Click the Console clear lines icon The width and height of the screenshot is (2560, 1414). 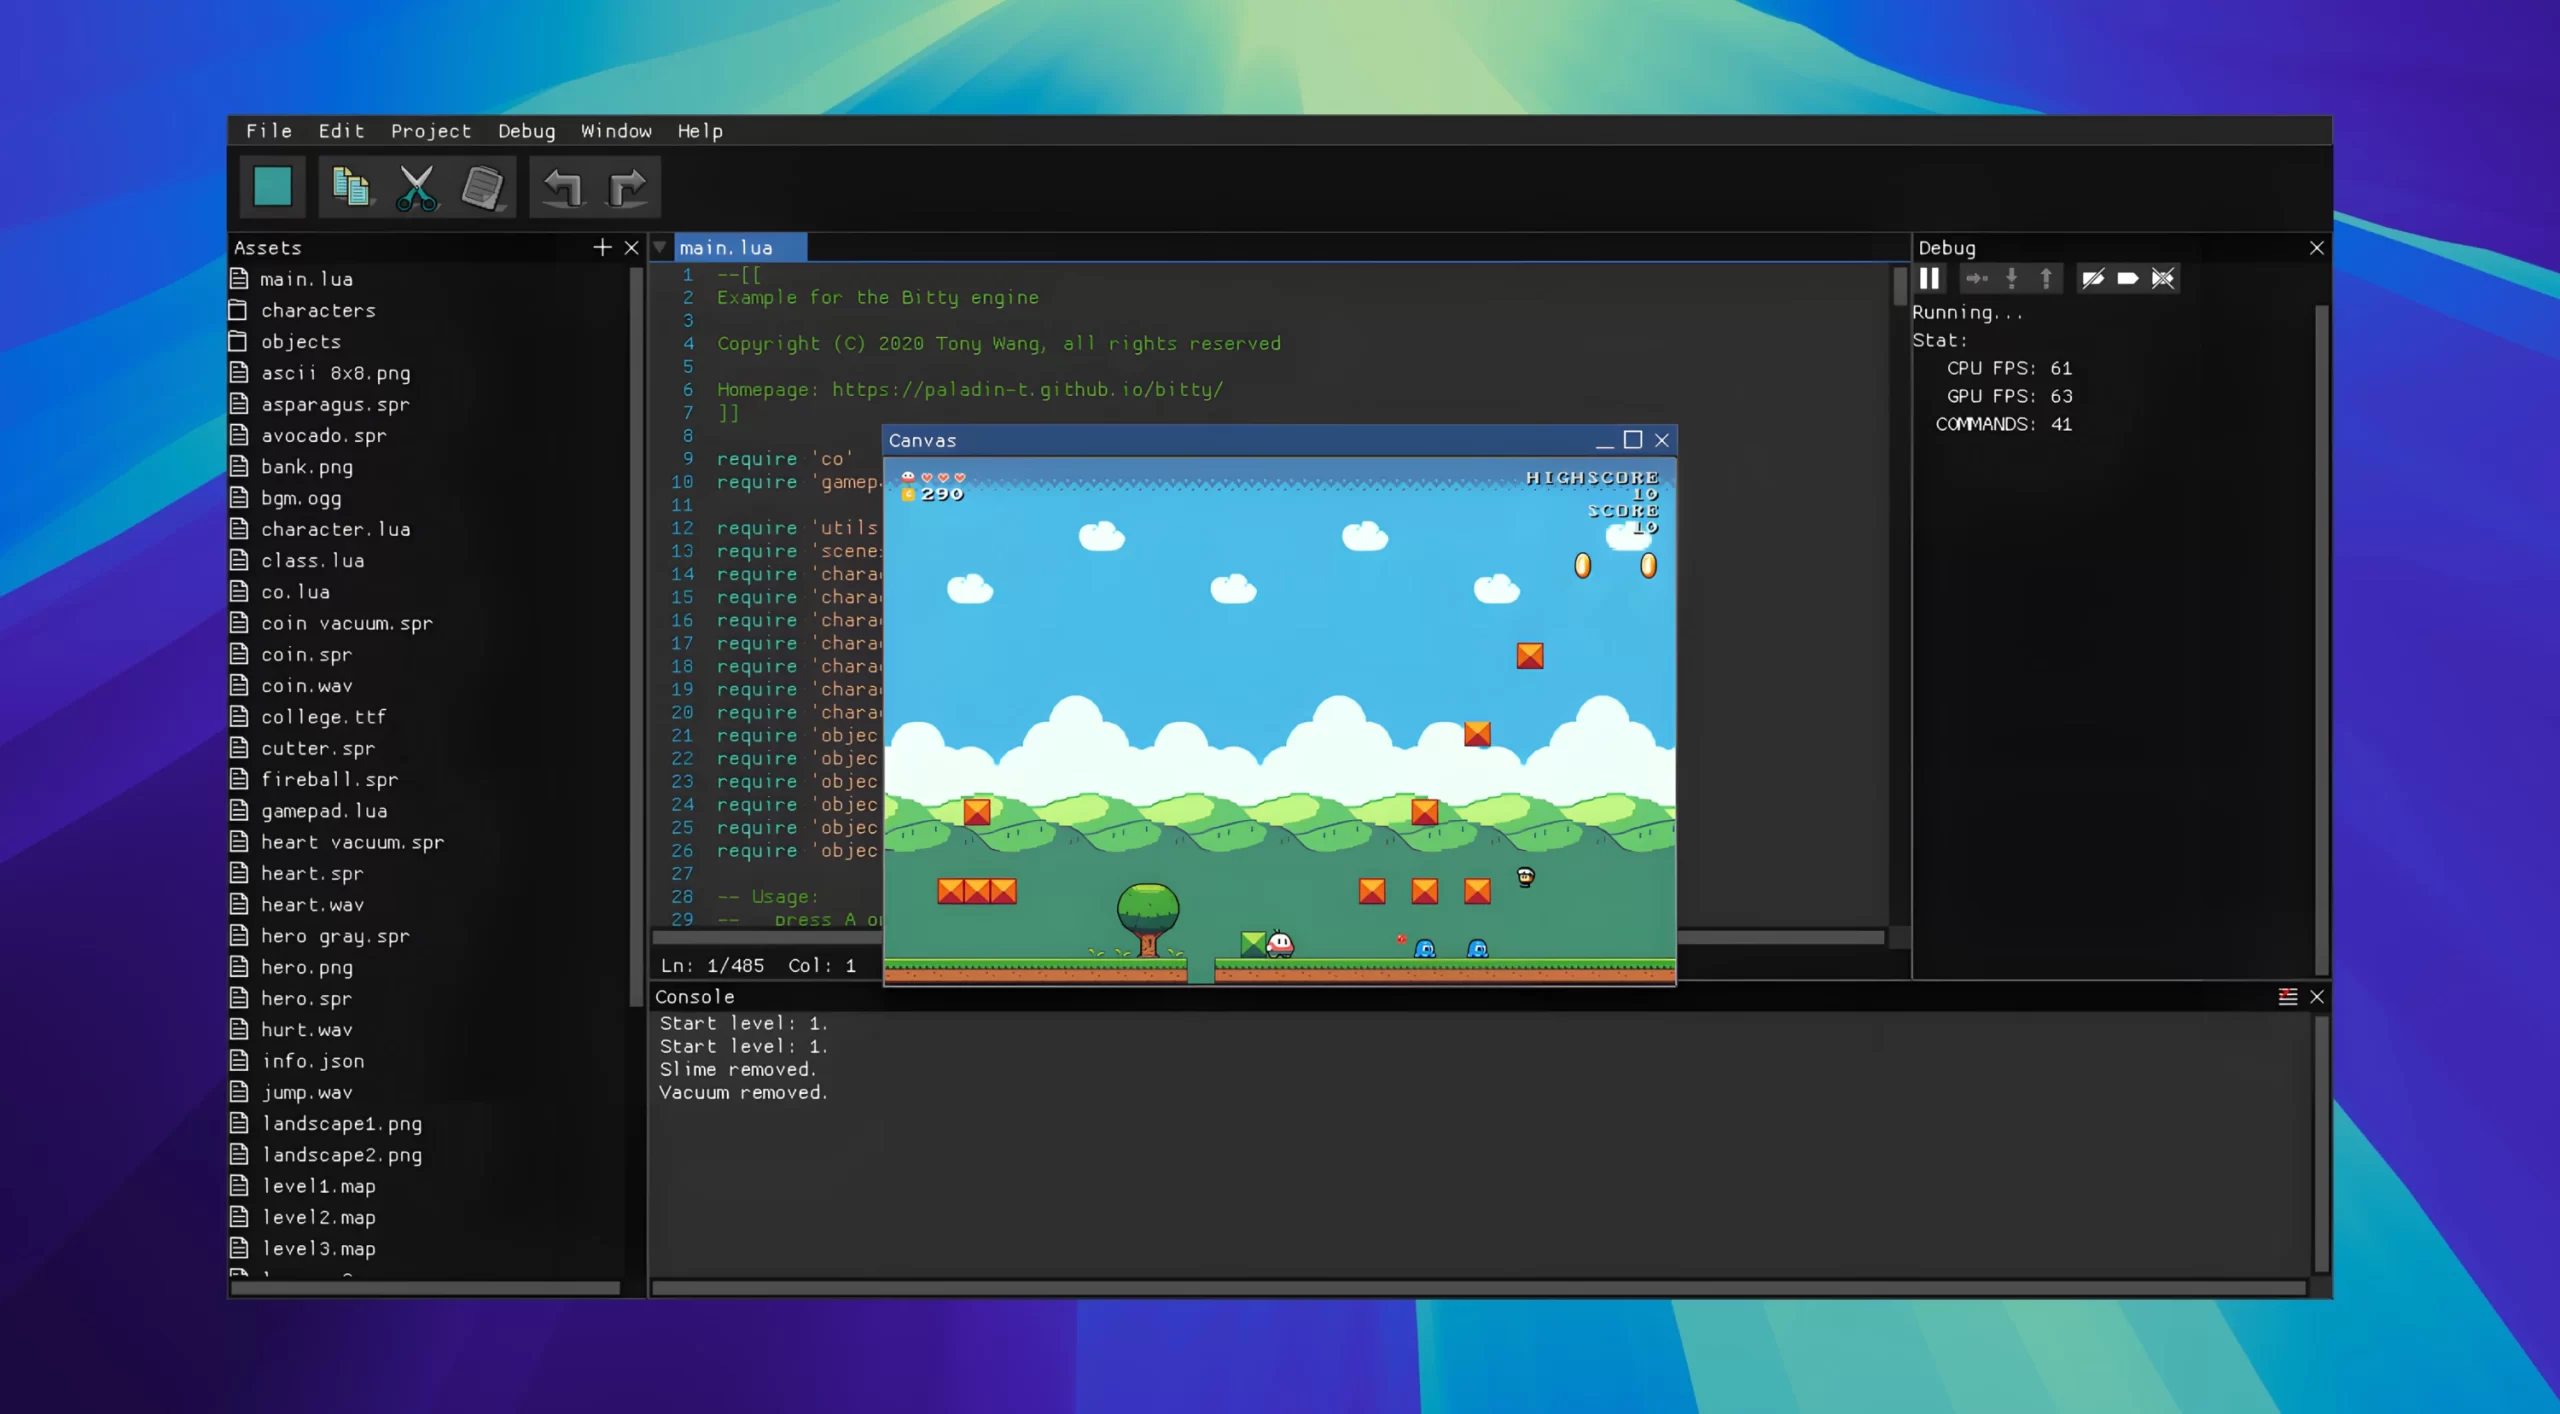[2287, 997]
